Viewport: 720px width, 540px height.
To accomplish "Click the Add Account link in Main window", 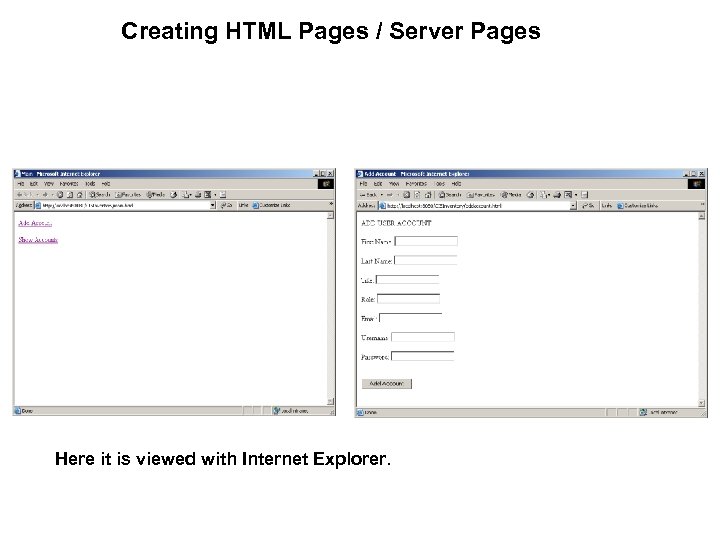I will 35,223.
